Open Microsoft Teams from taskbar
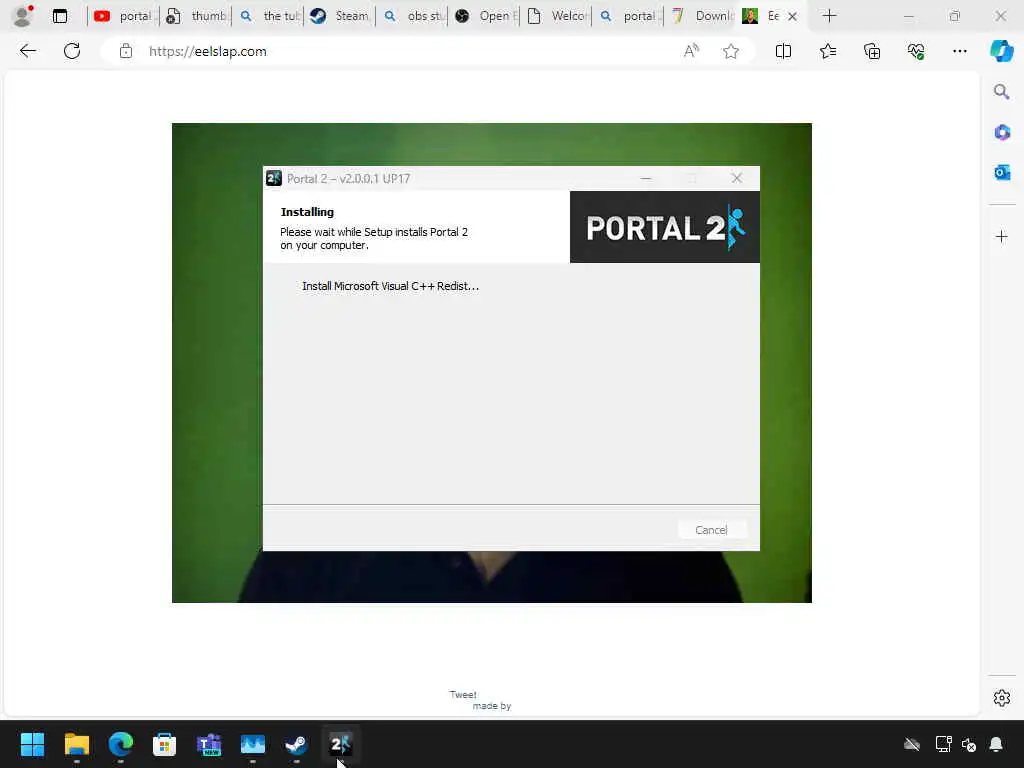The width and height of the screenshot is (1024, 768). (209, 744)
